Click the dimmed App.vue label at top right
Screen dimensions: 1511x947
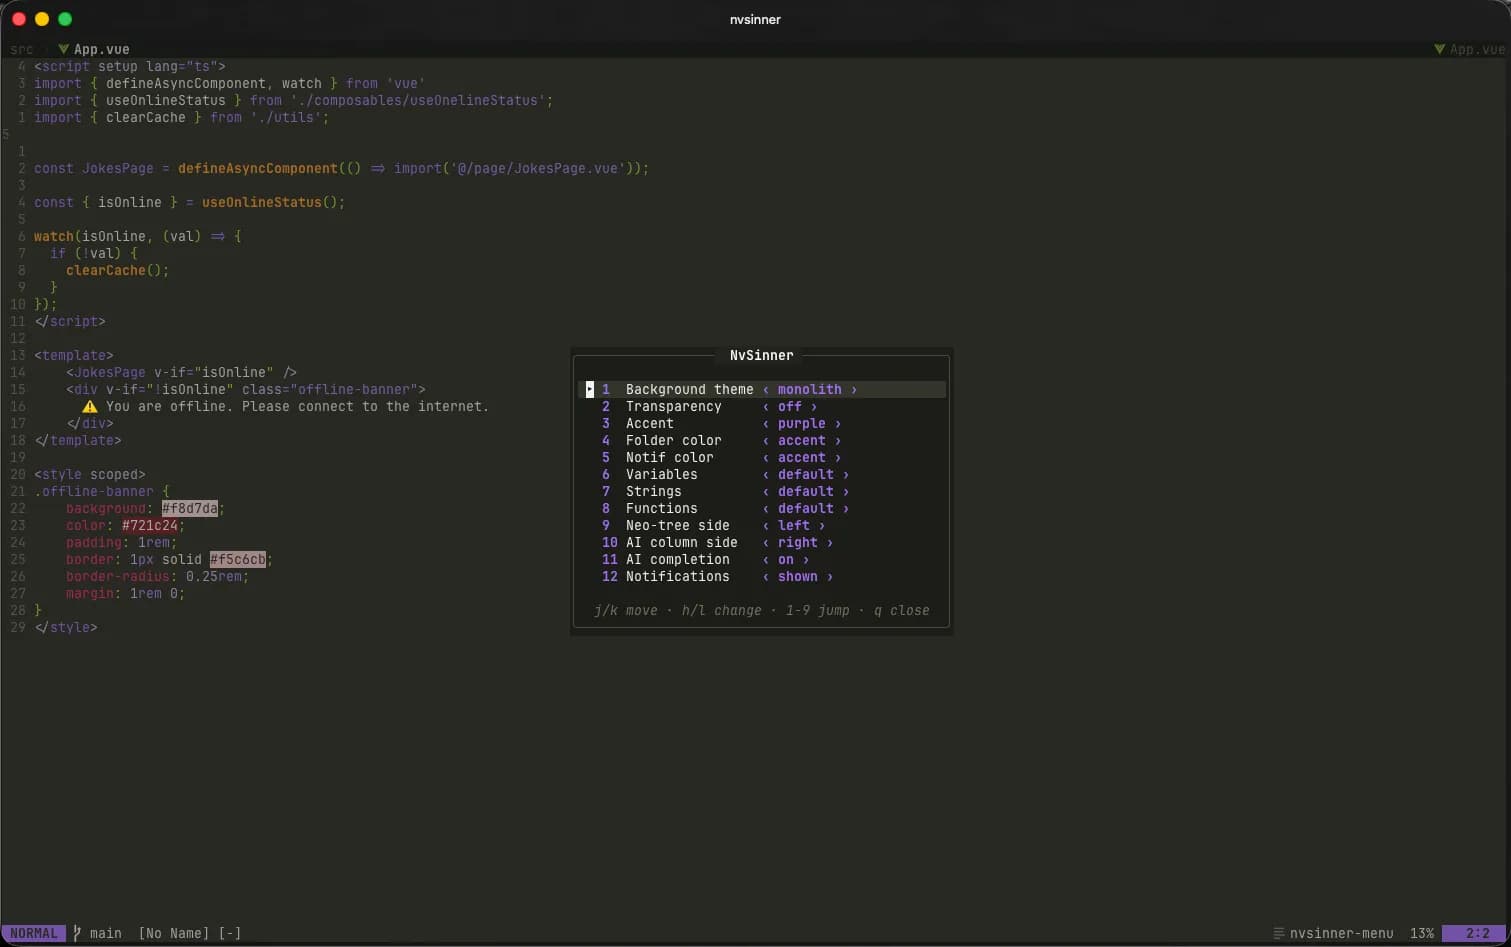[1477, 49]
